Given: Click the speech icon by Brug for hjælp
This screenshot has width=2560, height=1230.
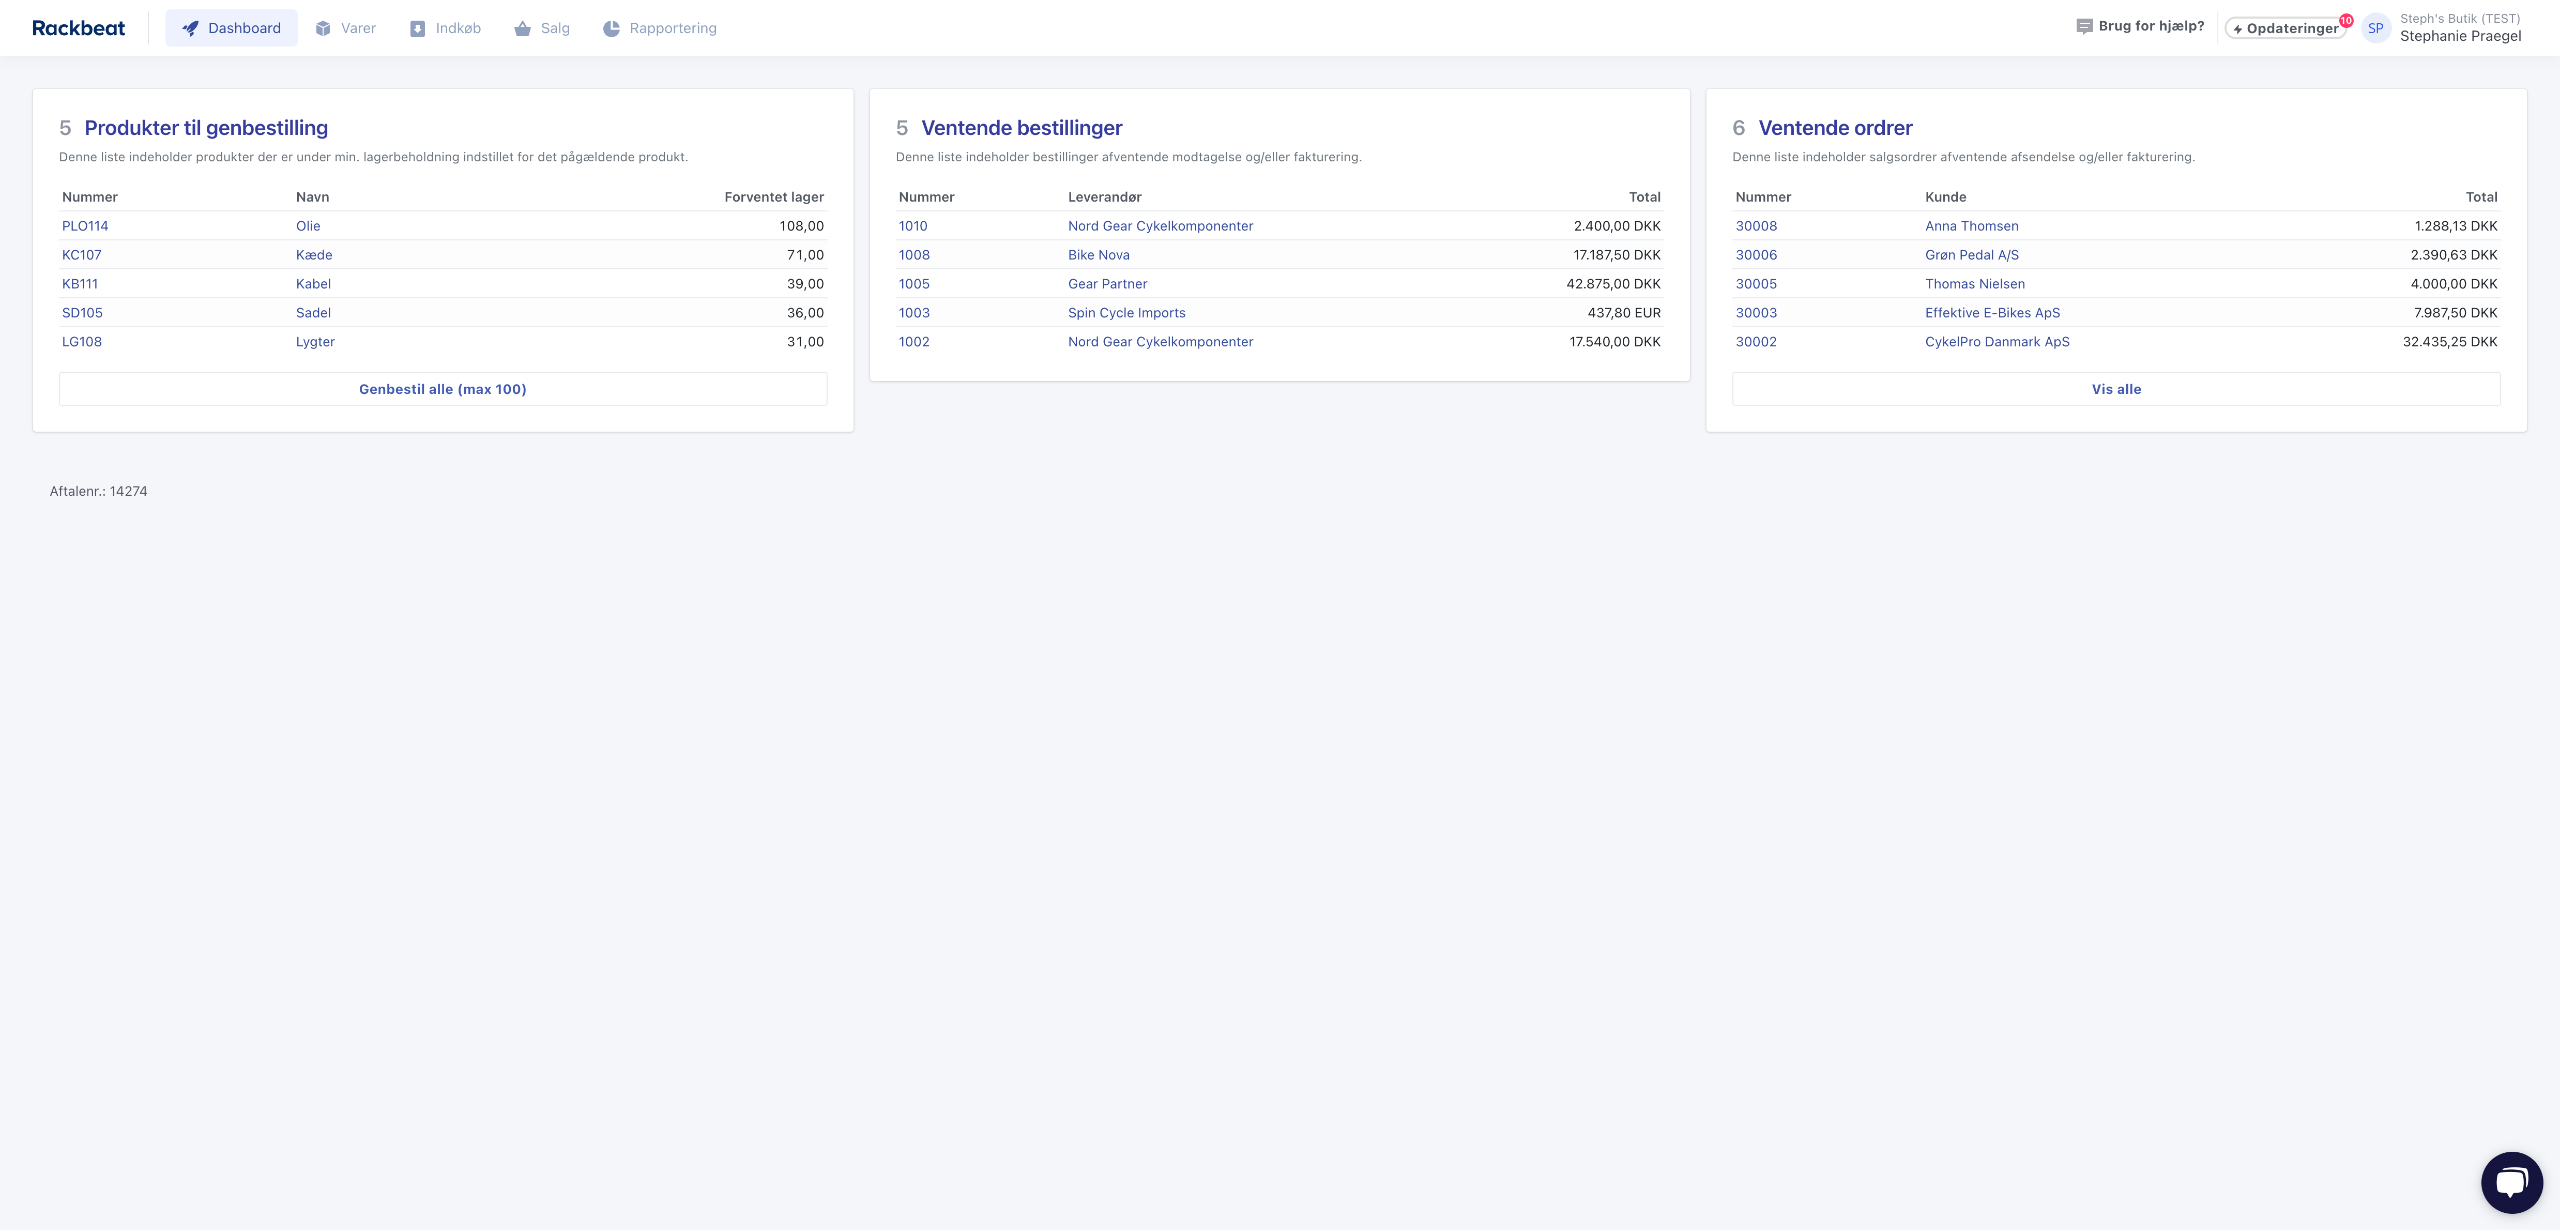Looking at the screenshot, I should coord(2084,26).
